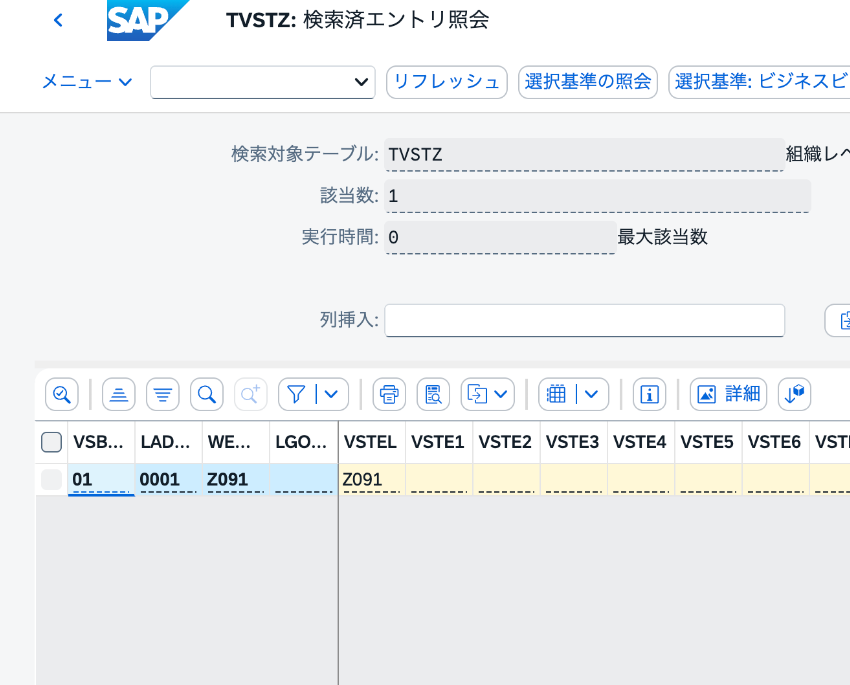Click the VSB... column header
The image size is (850, 685).
click(x=101, y=442)
